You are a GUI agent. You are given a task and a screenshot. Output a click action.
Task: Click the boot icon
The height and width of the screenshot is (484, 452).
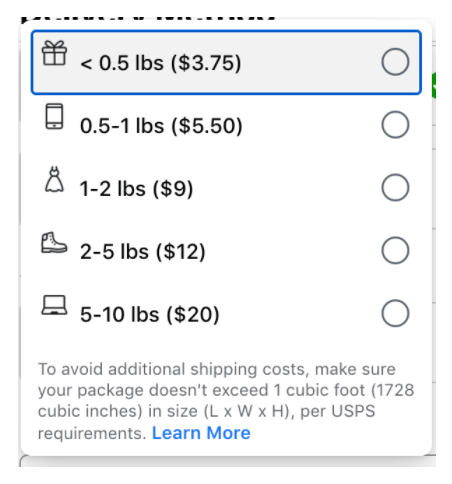[x=54, y=243]
